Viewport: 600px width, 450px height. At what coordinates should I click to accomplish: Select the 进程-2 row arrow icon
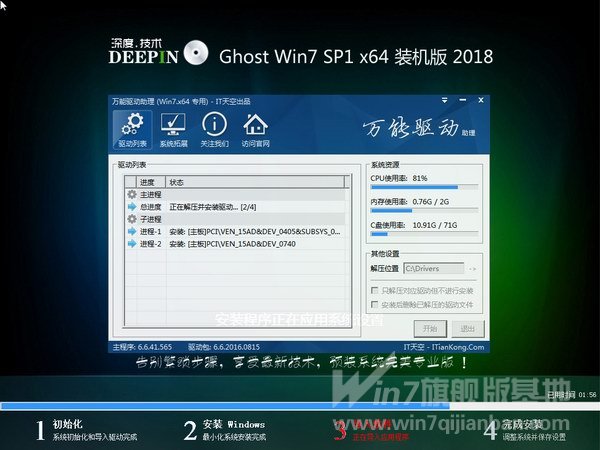(132, 244)
